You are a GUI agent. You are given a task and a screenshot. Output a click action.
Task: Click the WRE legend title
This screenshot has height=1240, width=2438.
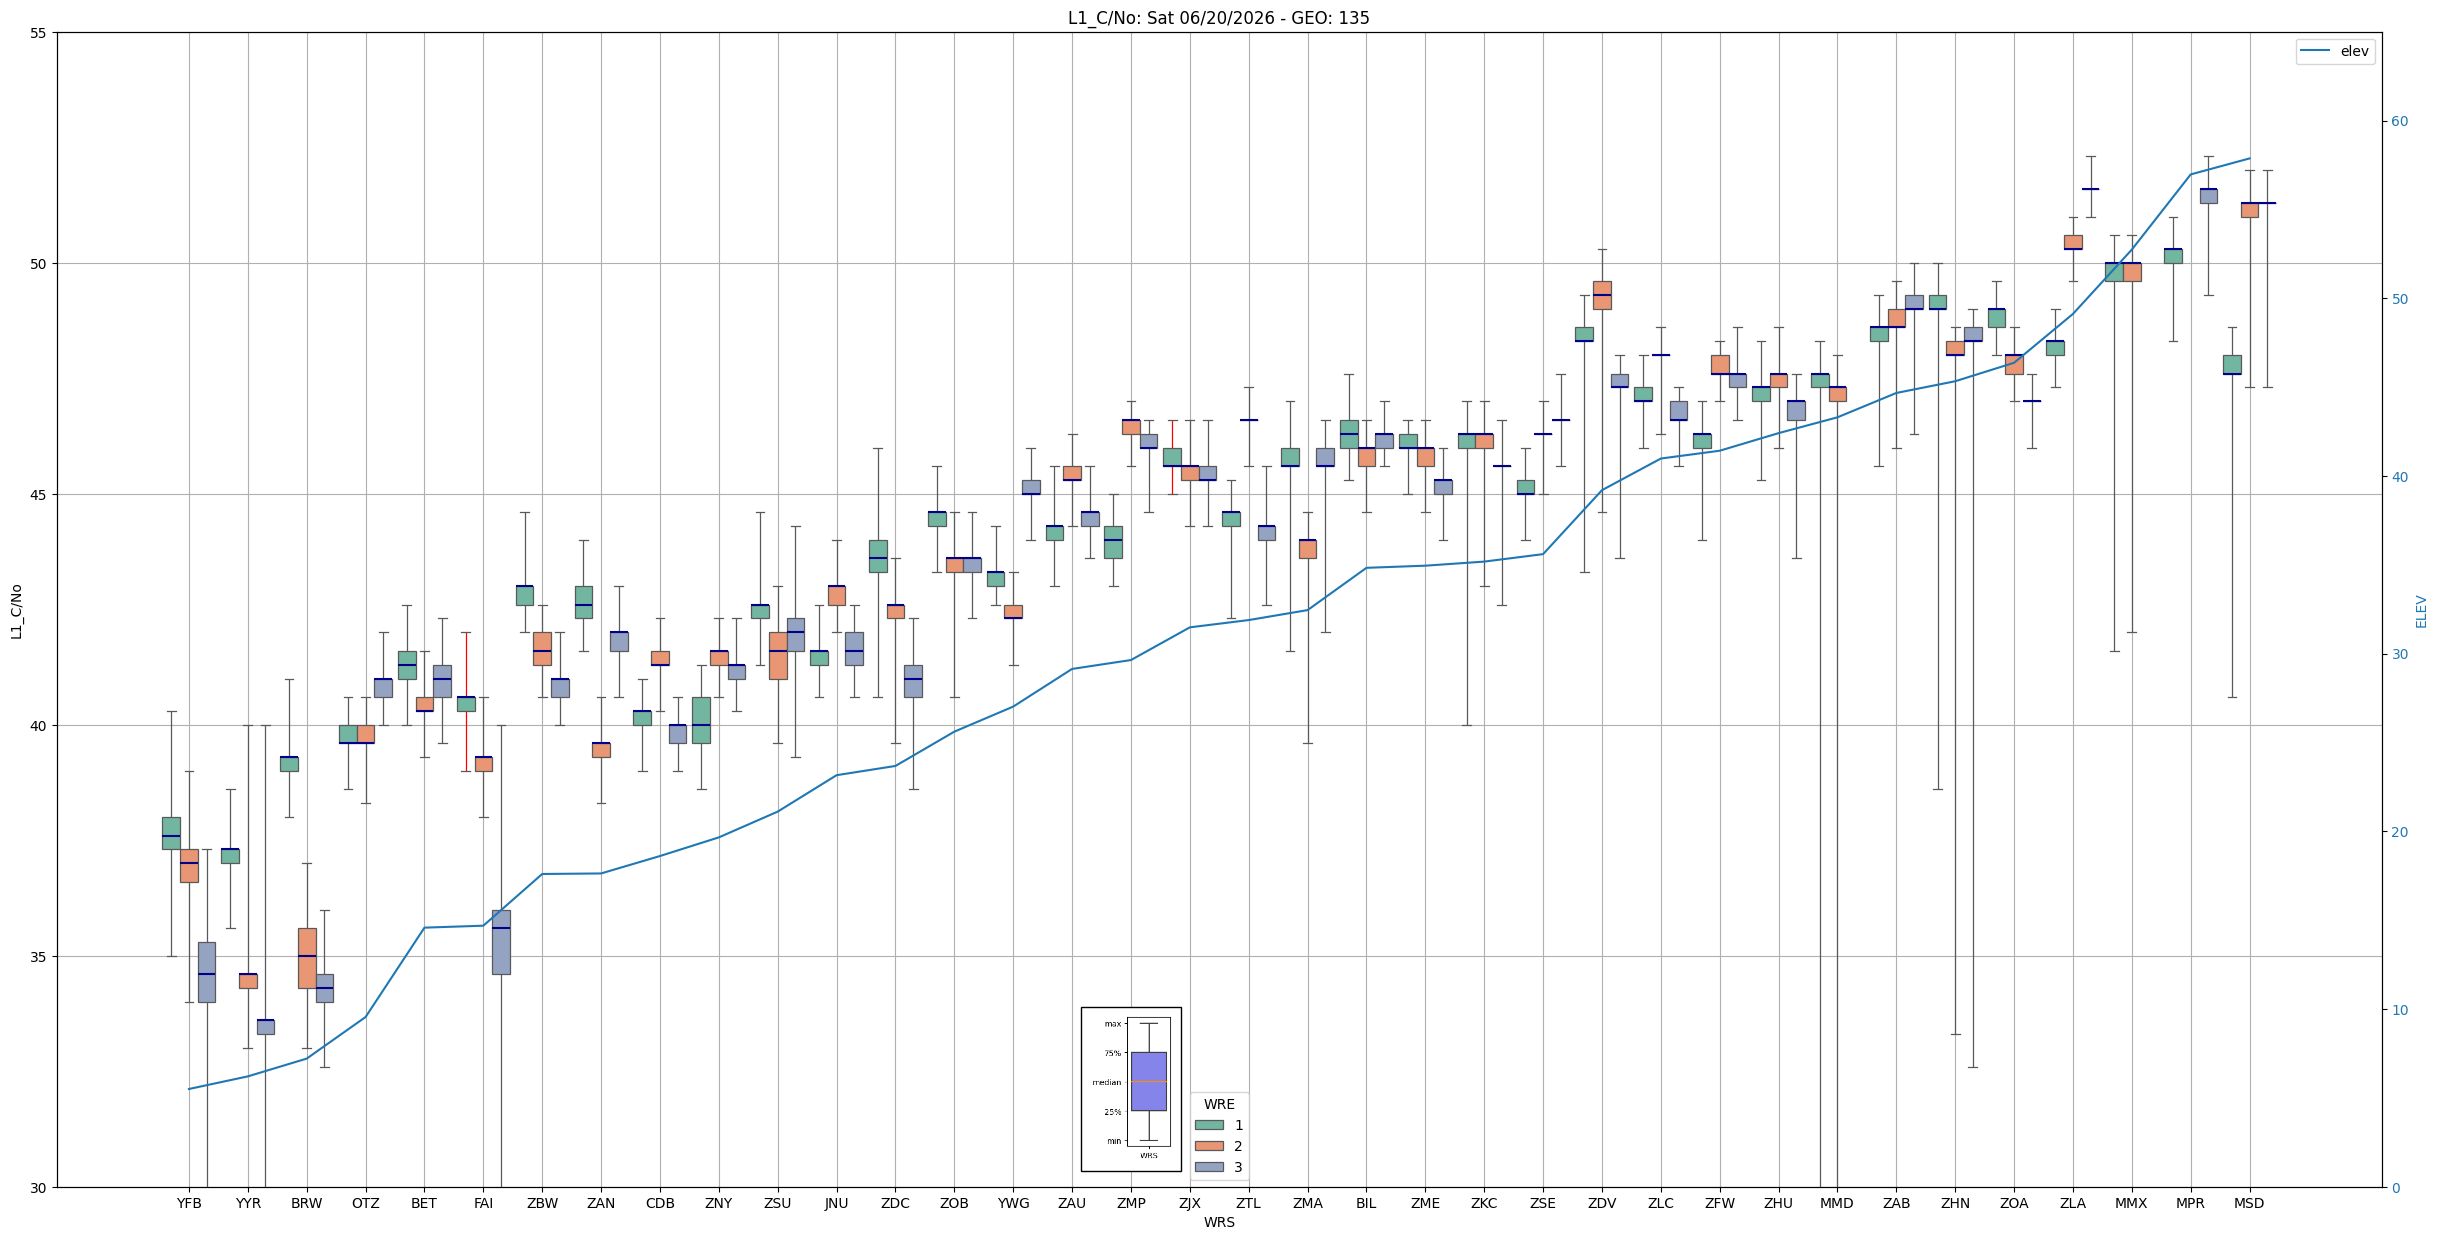click(1219, 1104)
